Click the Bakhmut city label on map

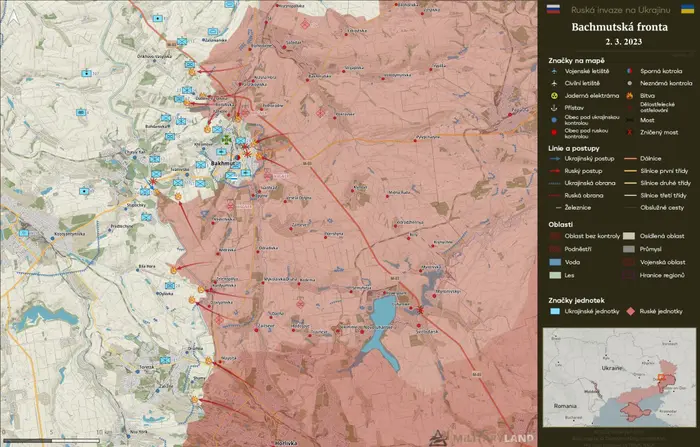pos(222,163)
